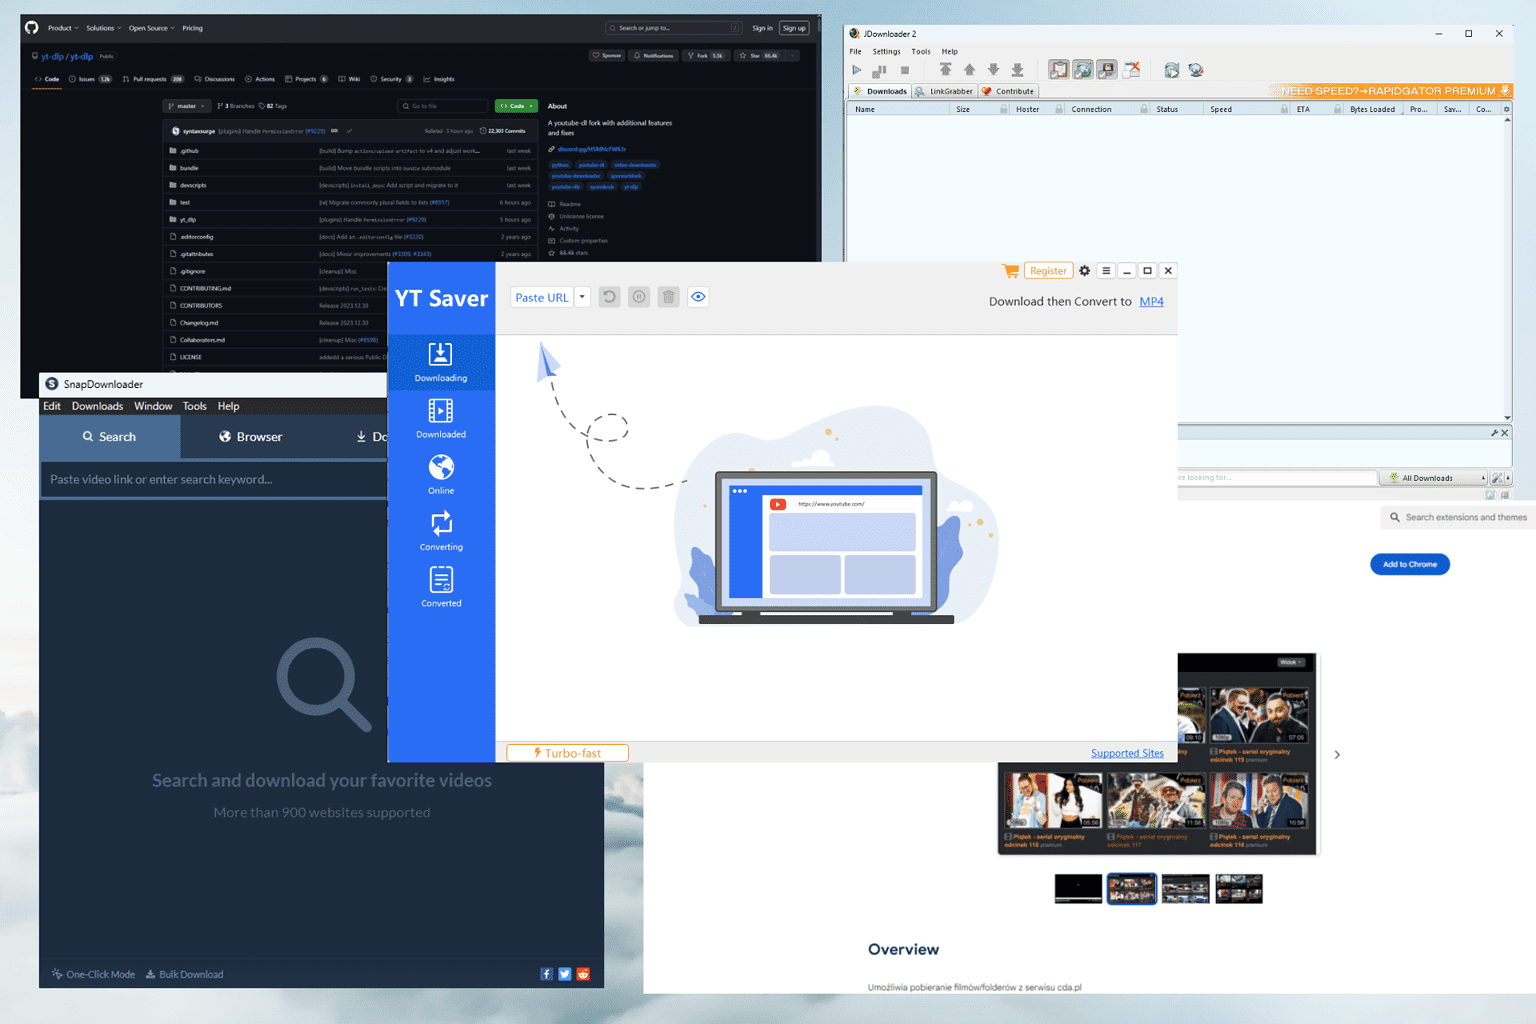Open SnapDownloader Browser tab

click(x=250, y=437)
